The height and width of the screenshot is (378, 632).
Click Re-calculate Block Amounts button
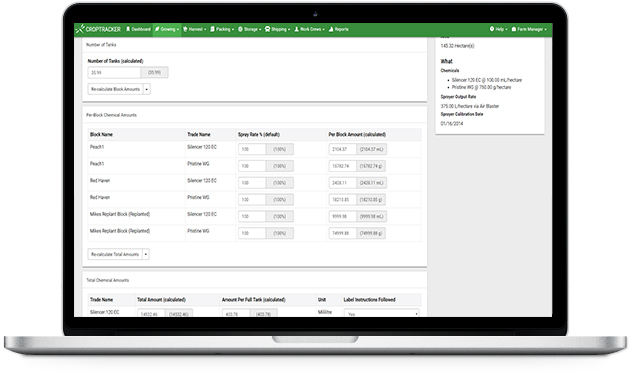(x=115, y=89)
